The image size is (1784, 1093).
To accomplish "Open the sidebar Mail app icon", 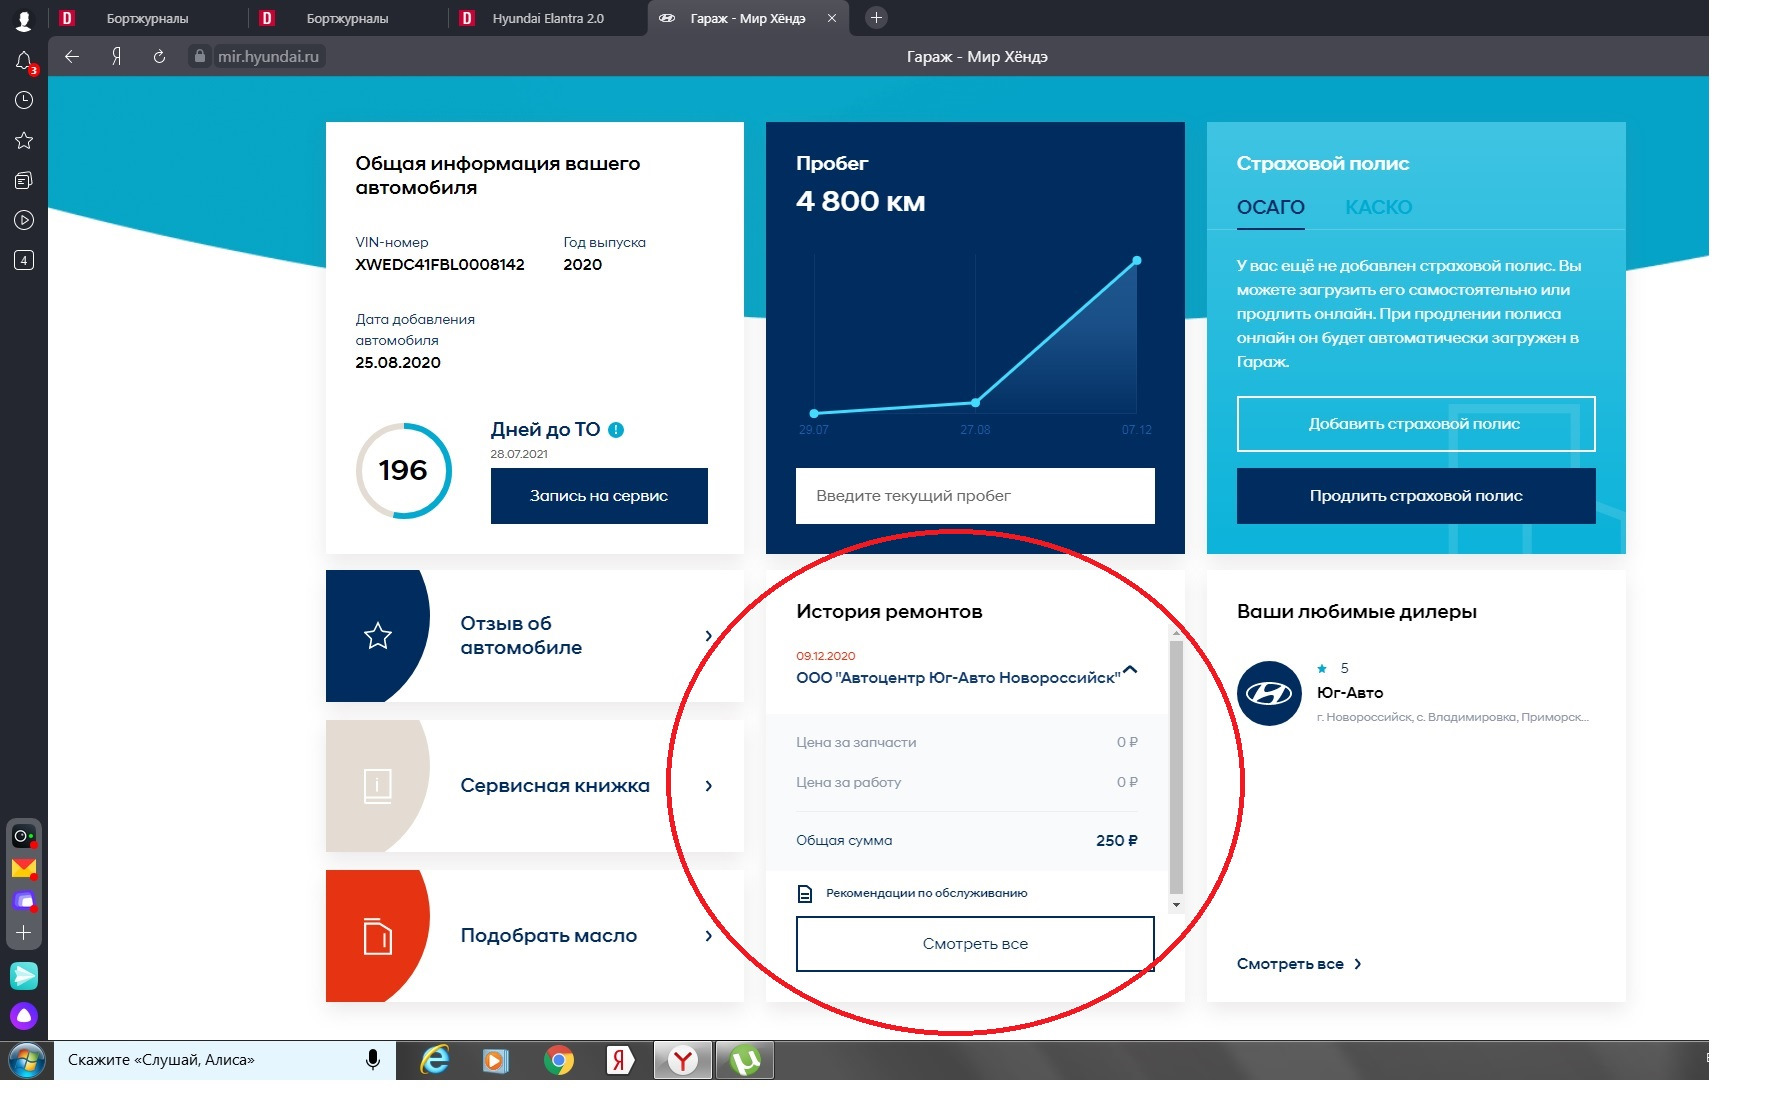I will [x=24, y=868].
